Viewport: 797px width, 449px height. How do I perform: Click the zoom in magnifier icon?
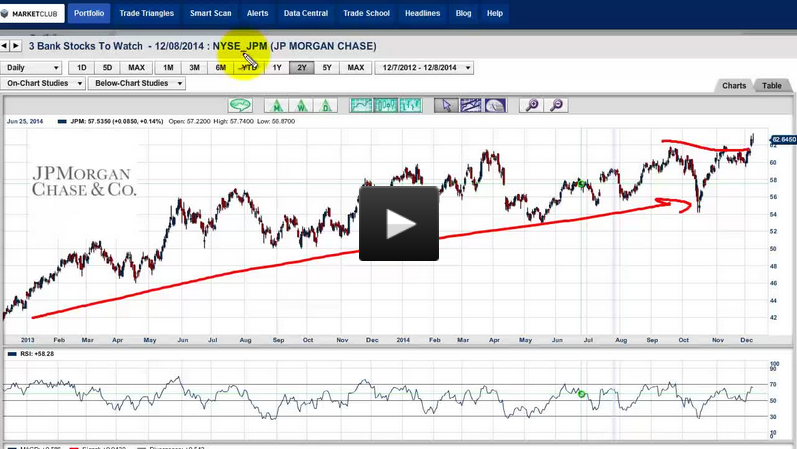tap(532, 105)
